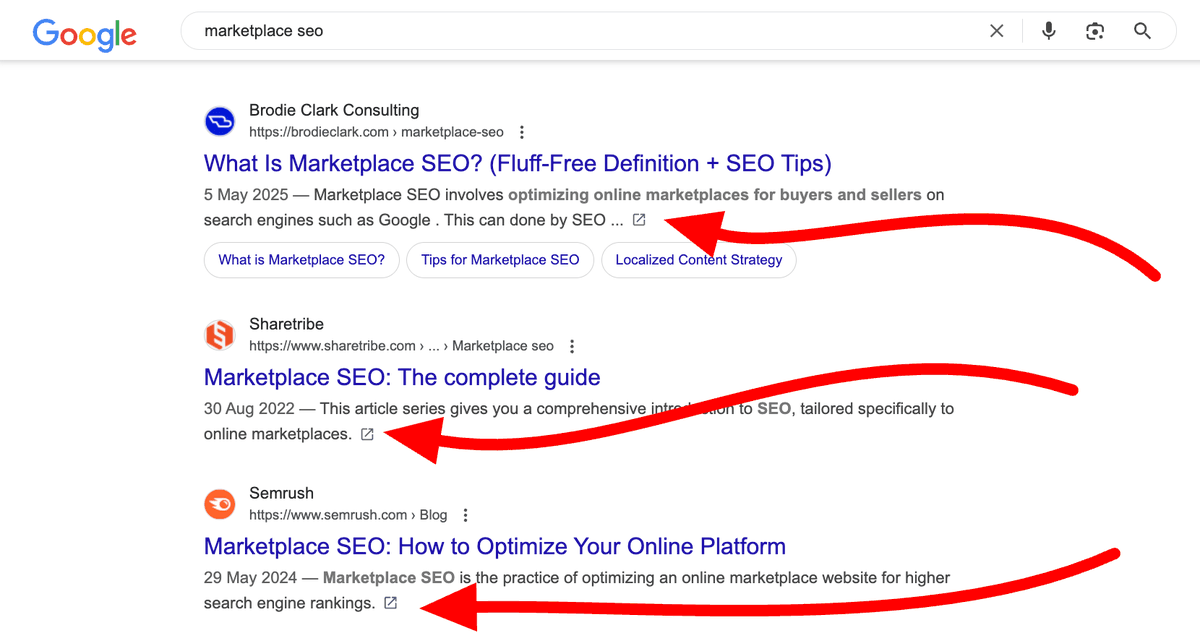Click the Brodie Clark Consulting site name
The height and width of the screenshot is (633, 1200).
coord(334,110)
